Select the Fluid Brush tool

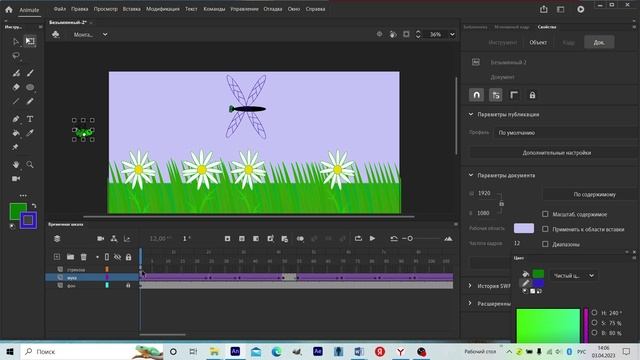pyautogui.click(x=16, y=73)
